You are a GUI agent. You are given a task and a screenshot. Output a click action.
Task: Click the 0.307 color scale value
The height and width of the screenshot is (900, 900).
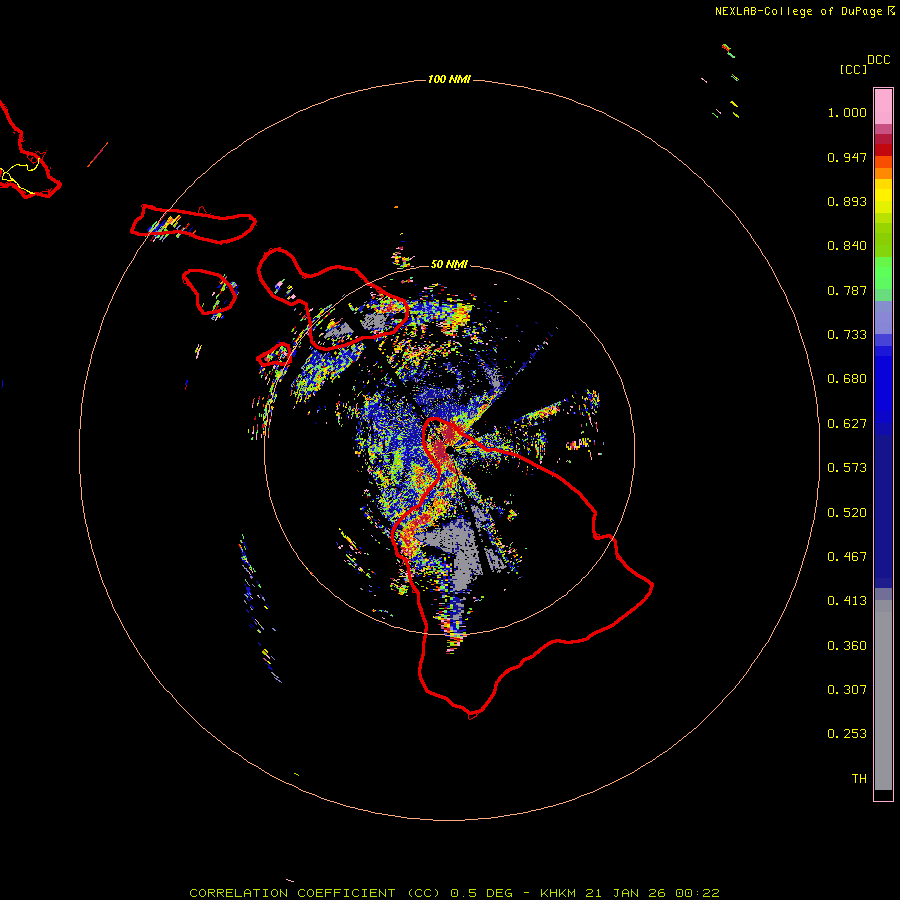click(847, 690)
